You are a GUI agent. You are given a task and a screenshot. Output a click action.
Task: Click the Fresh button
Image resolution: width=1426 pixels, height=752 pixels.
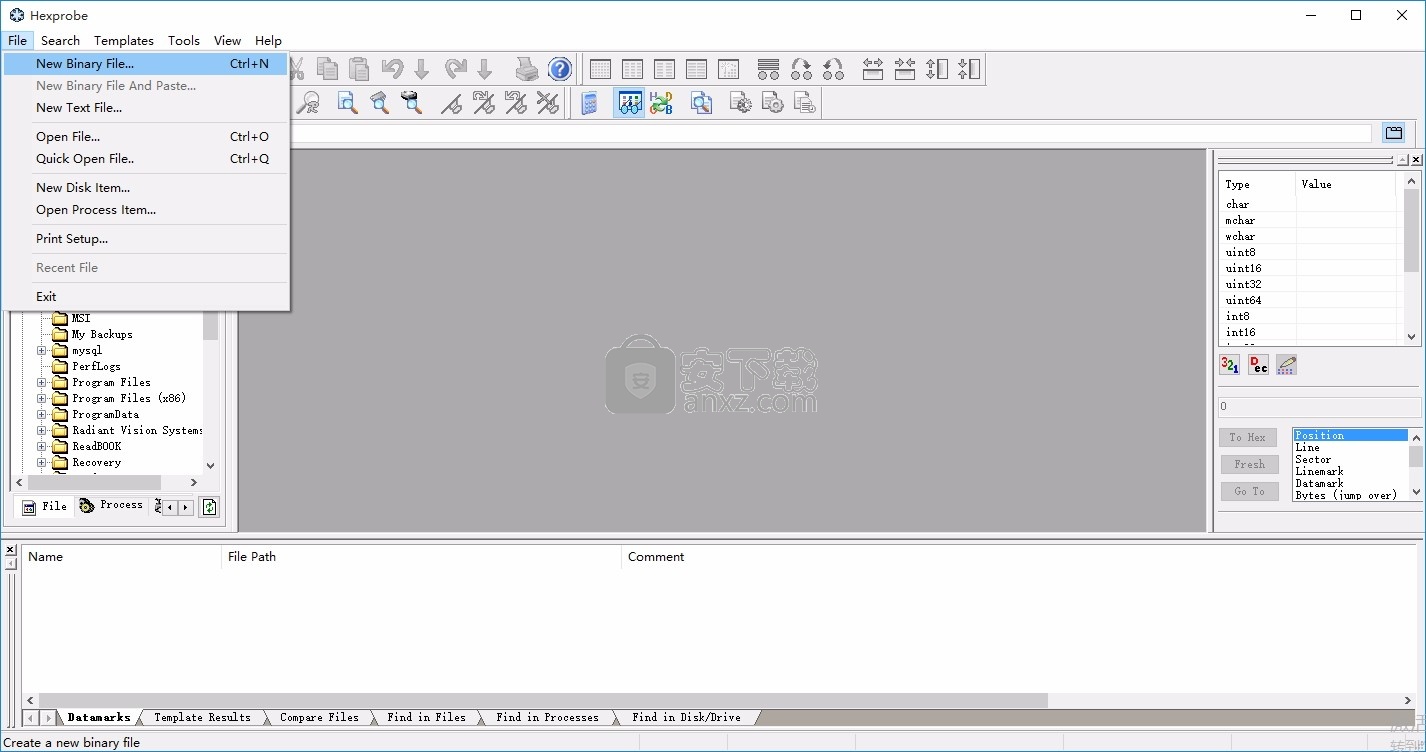[x=1249, y=465]
